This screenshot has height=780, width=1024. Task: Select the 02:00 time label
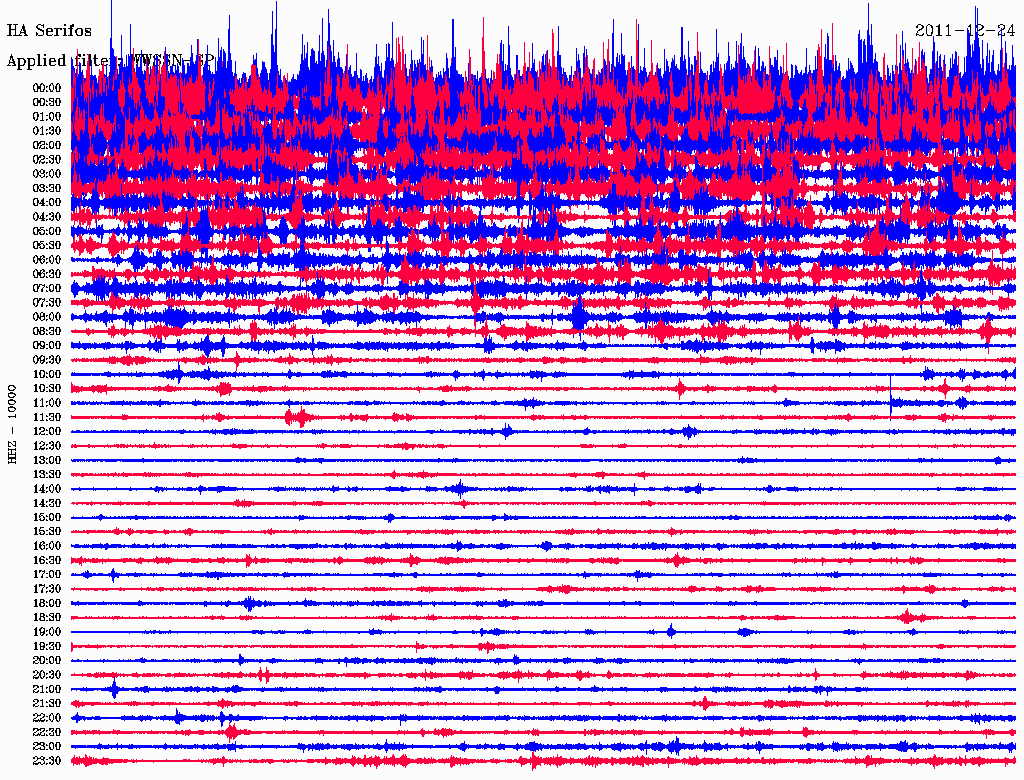point(47,146)
